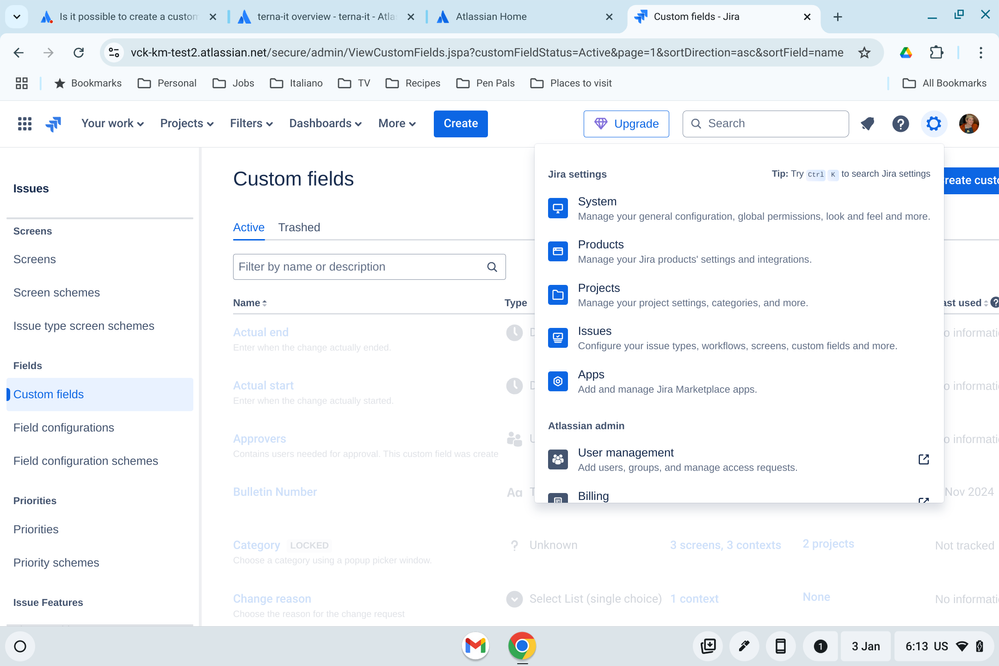
Task: Open the System settings menu entry
Action: click(x=739, y=208)
